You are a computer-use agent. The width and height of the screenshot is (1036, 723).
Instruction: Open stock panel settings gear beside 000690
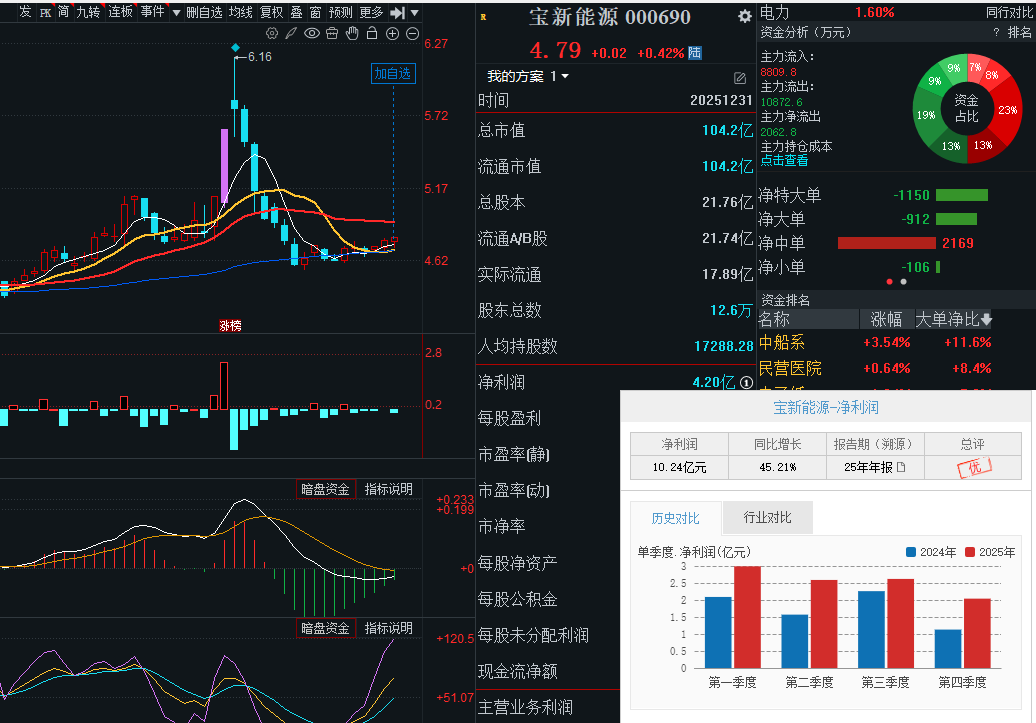744,17
